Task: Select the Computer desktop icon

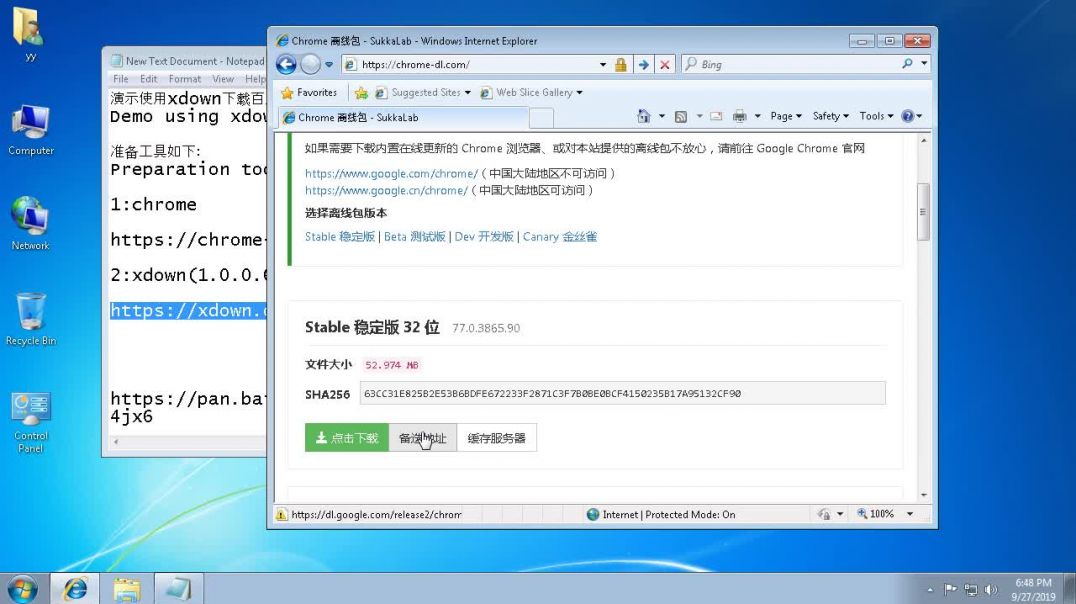Action: click(x=31, y=130)
